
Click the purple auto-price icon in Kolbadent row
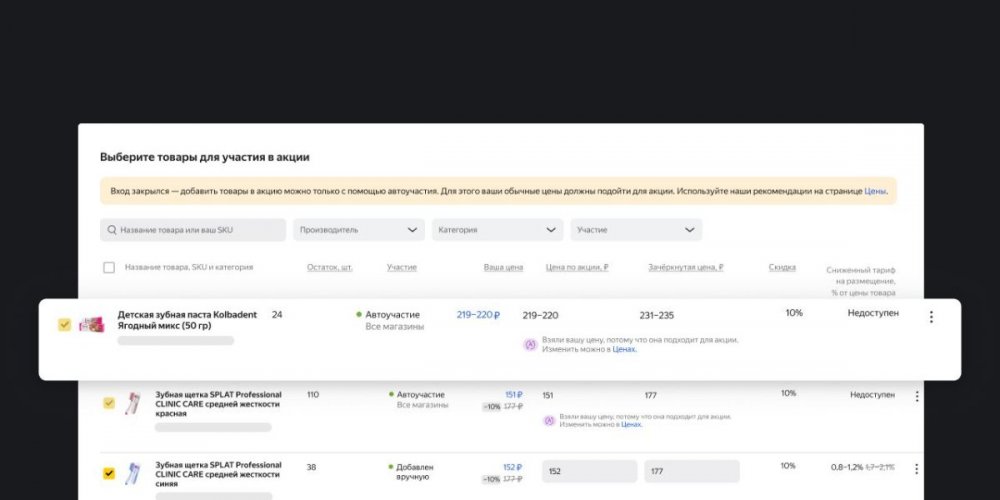(530, 345)
